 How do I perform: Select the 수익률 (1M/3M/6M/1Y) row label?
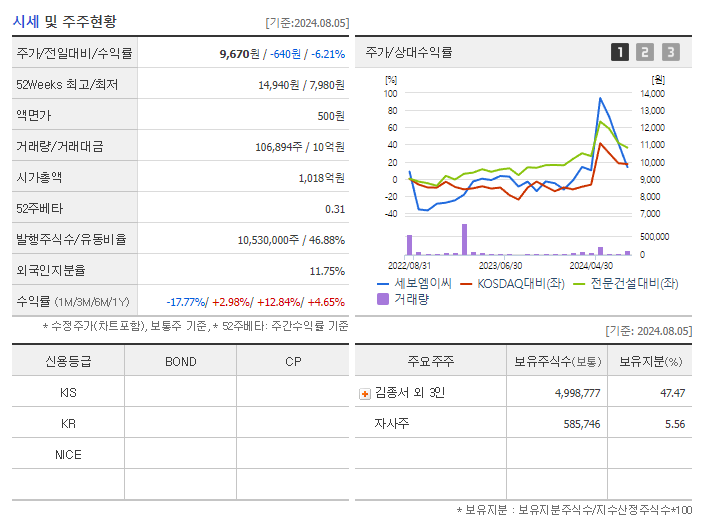(73, 302)
